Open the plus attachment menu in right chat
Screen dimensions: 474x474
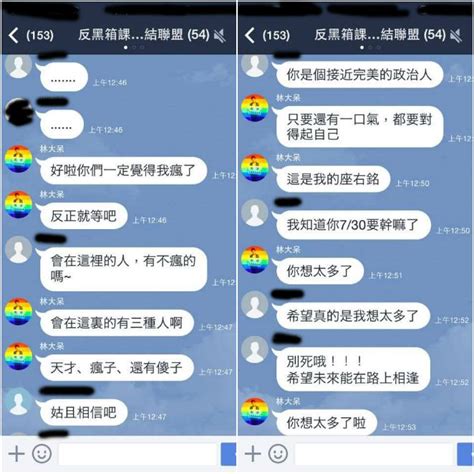pyautogui.click(x=253, y=454)
